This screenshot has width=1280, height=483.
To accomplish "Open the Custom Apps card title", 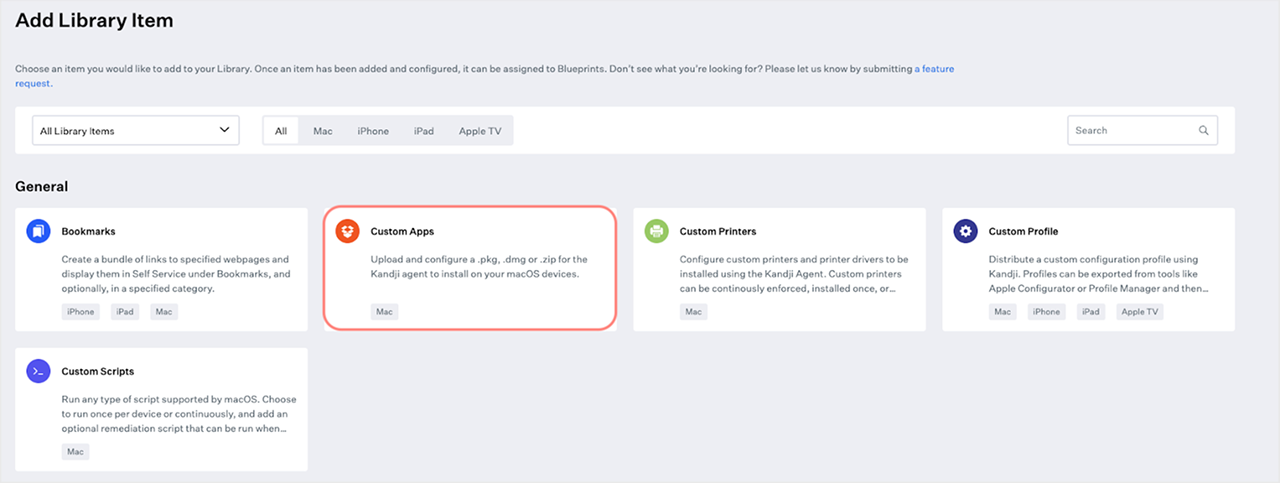I will [402, 231].
